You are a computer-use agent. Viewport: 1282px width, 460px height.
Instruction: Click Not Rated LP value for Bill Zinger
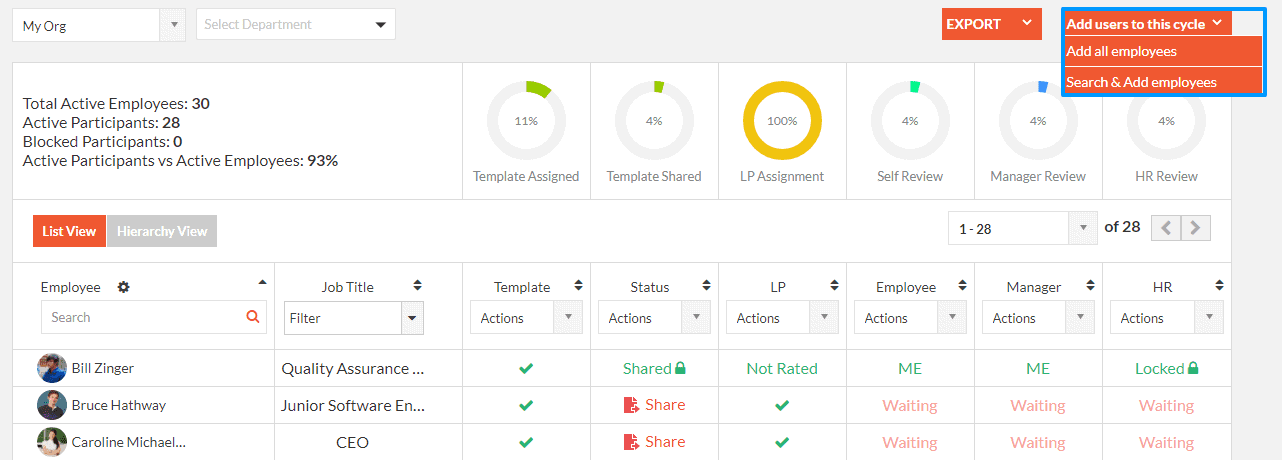click(782, 368)
